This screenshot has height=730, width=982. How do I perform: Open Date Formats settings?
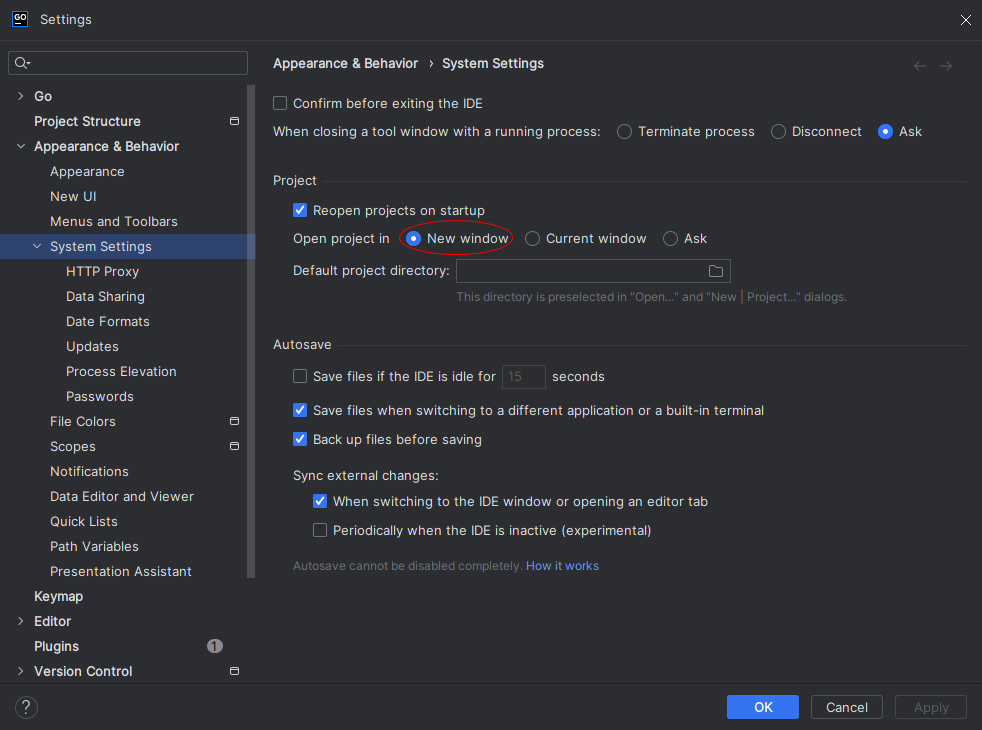click(108, 321)
